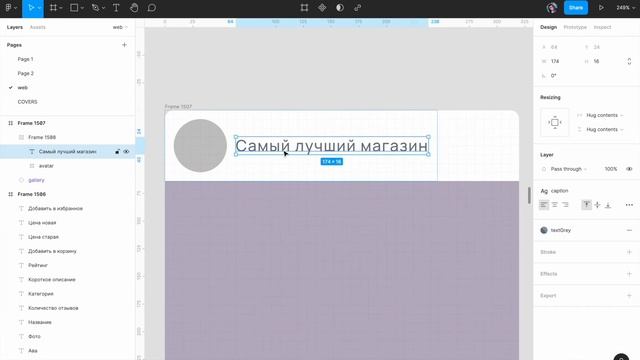Image resolution: width=640 pixels, height=360 pixels.
Task: Align text to bottom
Action: pos(608,205)
